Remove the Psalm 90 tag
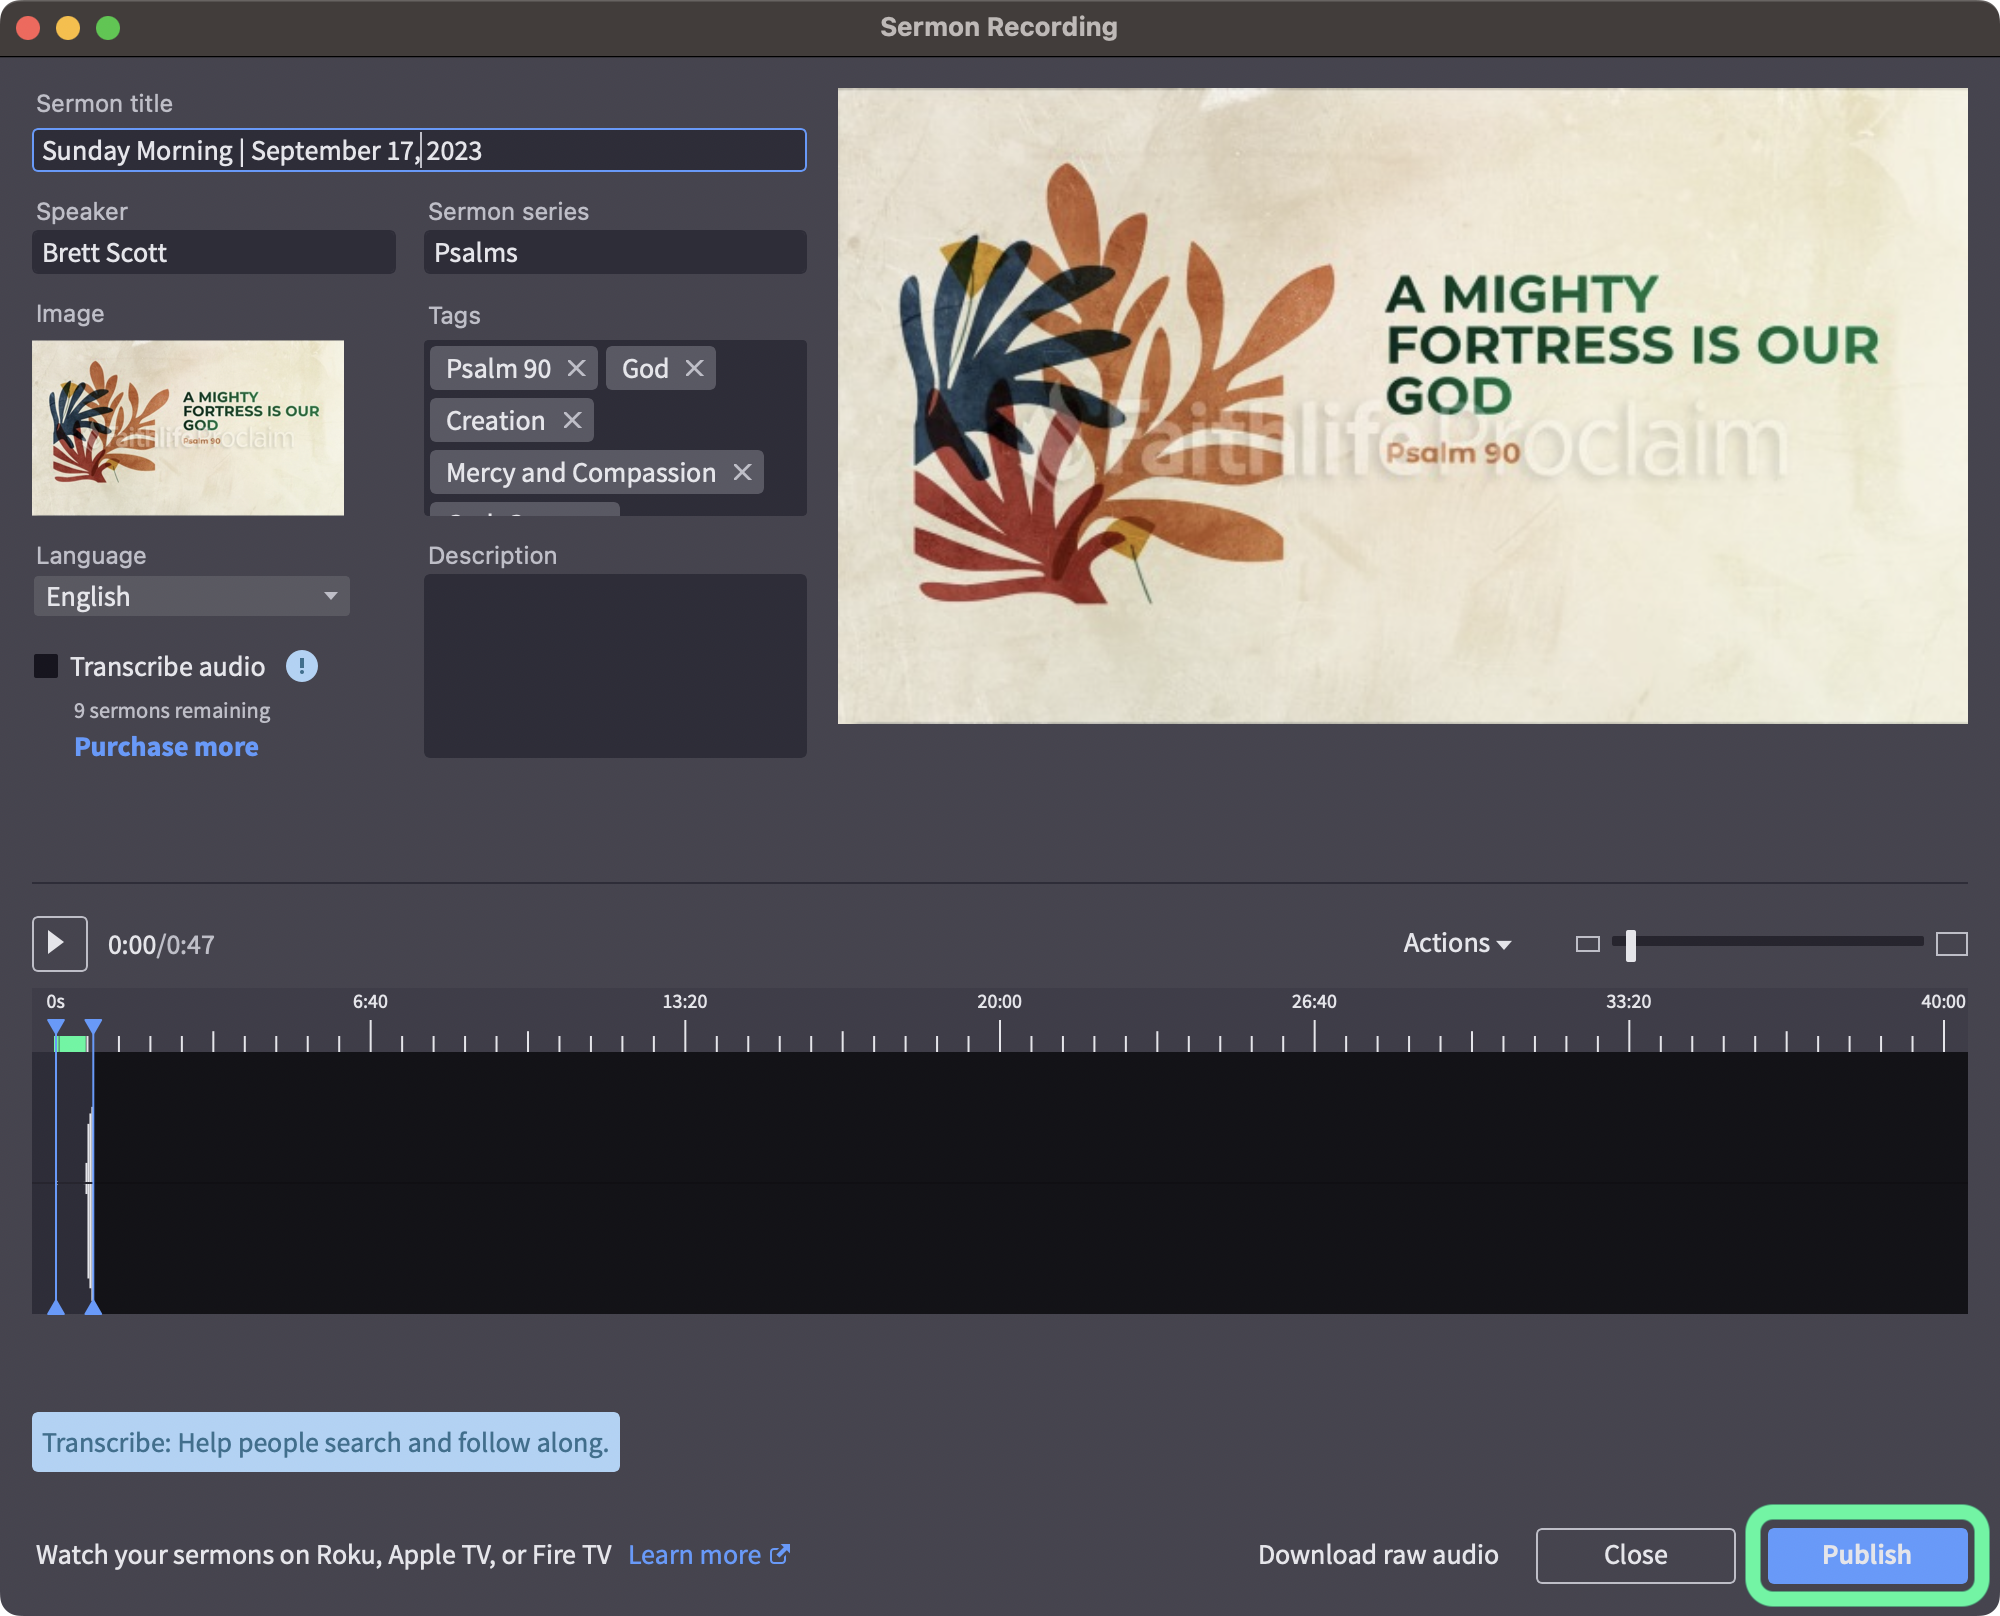Image resolution: width=2000 pixels, height=1616 pixels. click(x=576, y=368)
